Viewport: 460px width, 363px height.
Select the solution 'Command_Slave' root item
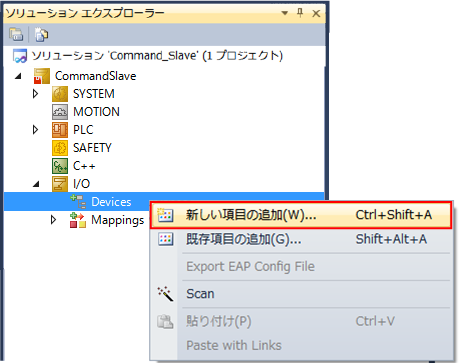click(x=148, y=55)
